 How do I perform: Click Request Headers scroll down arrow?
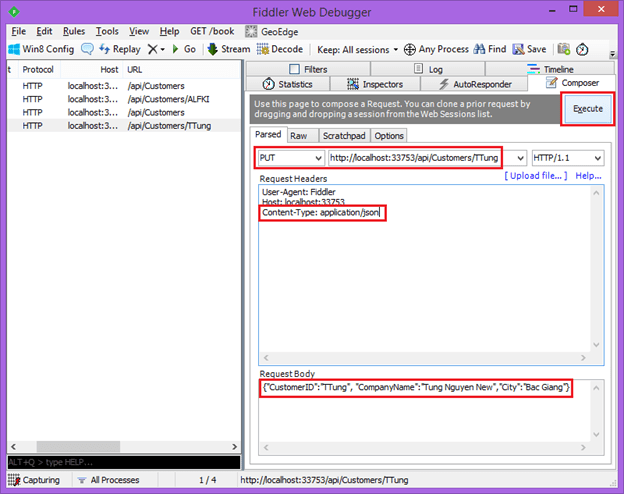596,345
